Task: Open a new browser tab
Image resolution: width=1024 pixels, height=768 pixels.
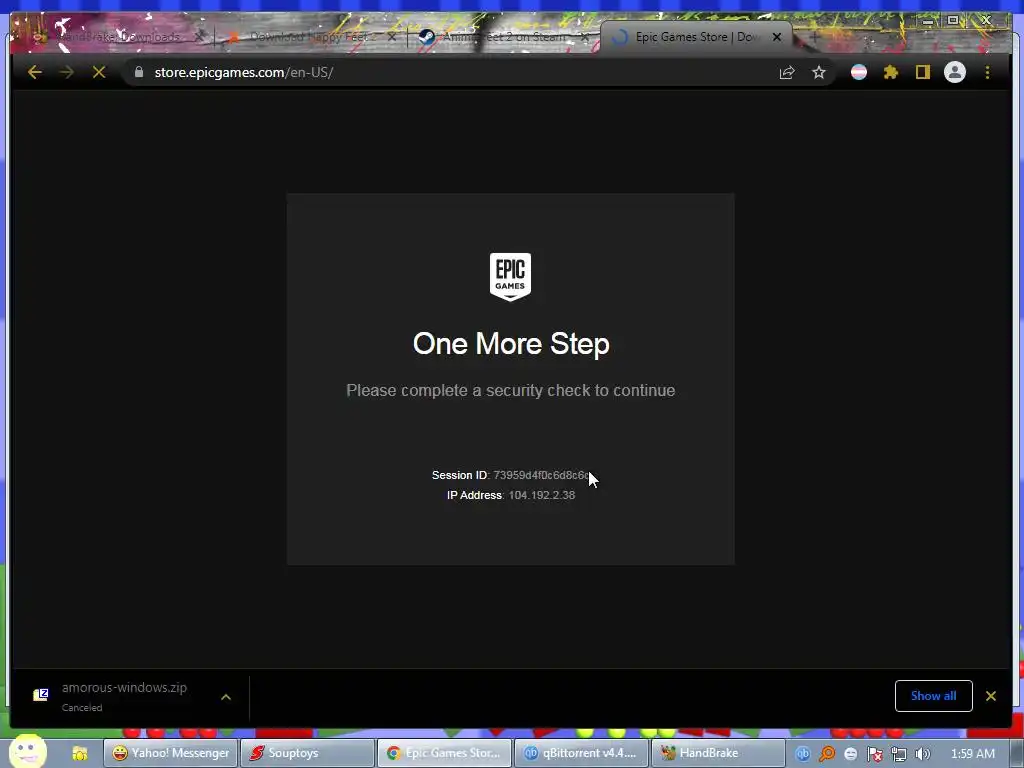Action: tap(814, 37)
